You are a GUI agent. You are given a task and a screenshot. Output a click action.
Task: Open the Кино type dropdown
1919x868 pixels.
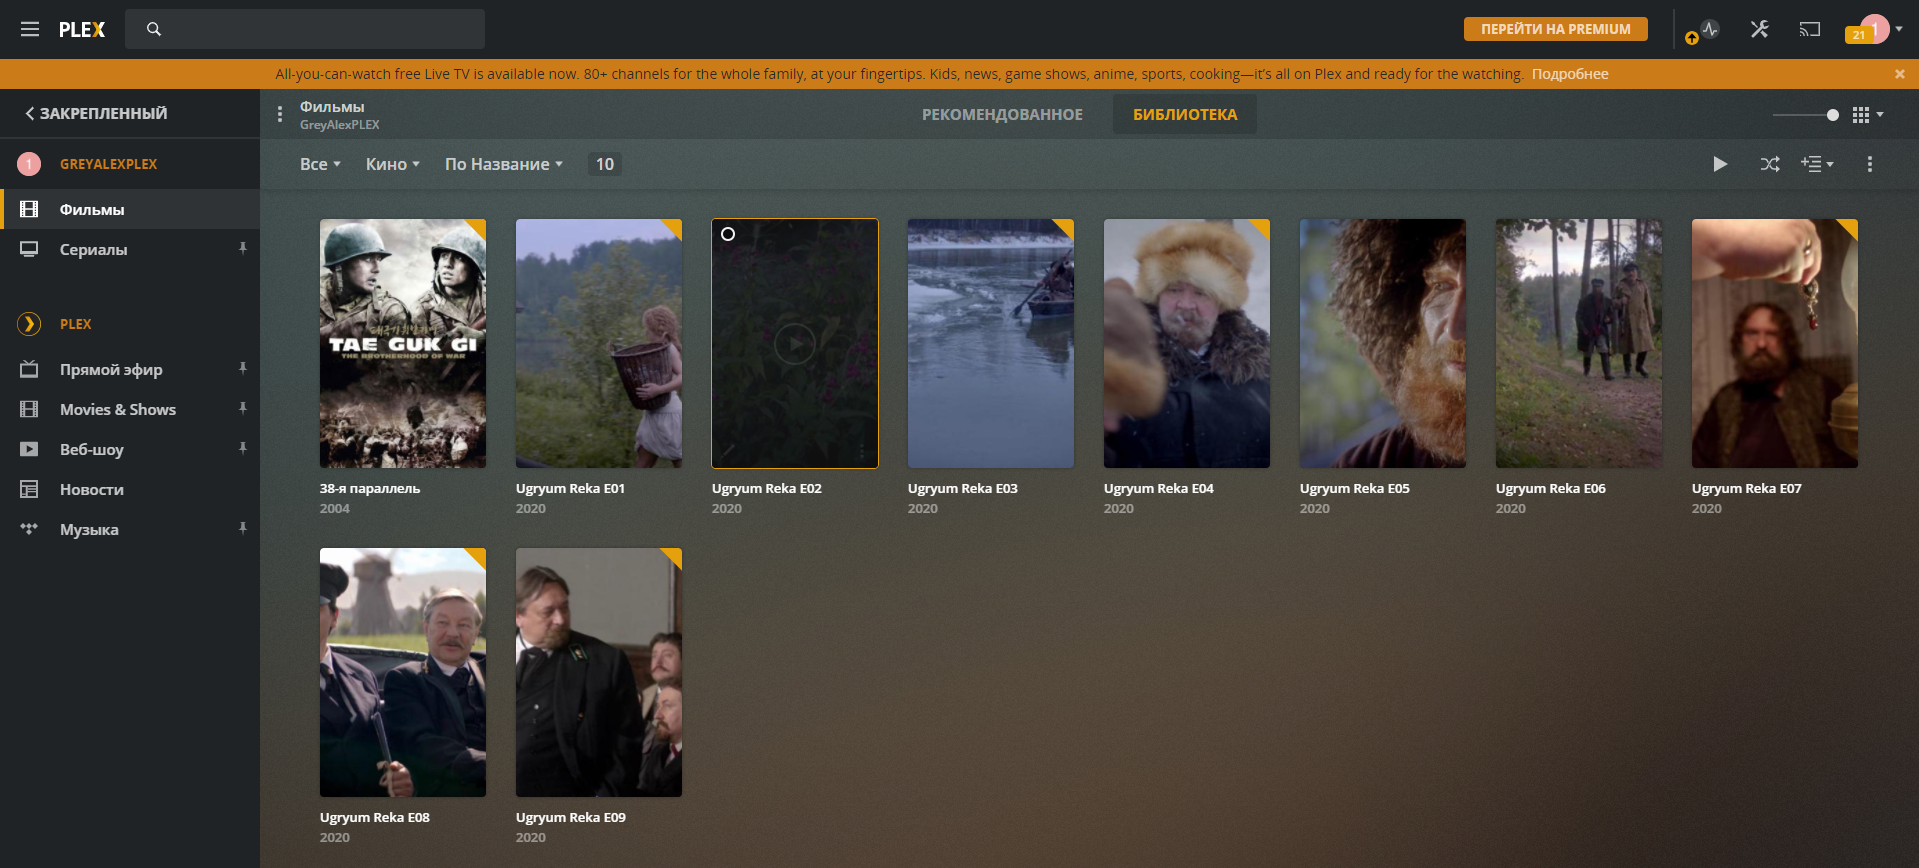(392, 164)
